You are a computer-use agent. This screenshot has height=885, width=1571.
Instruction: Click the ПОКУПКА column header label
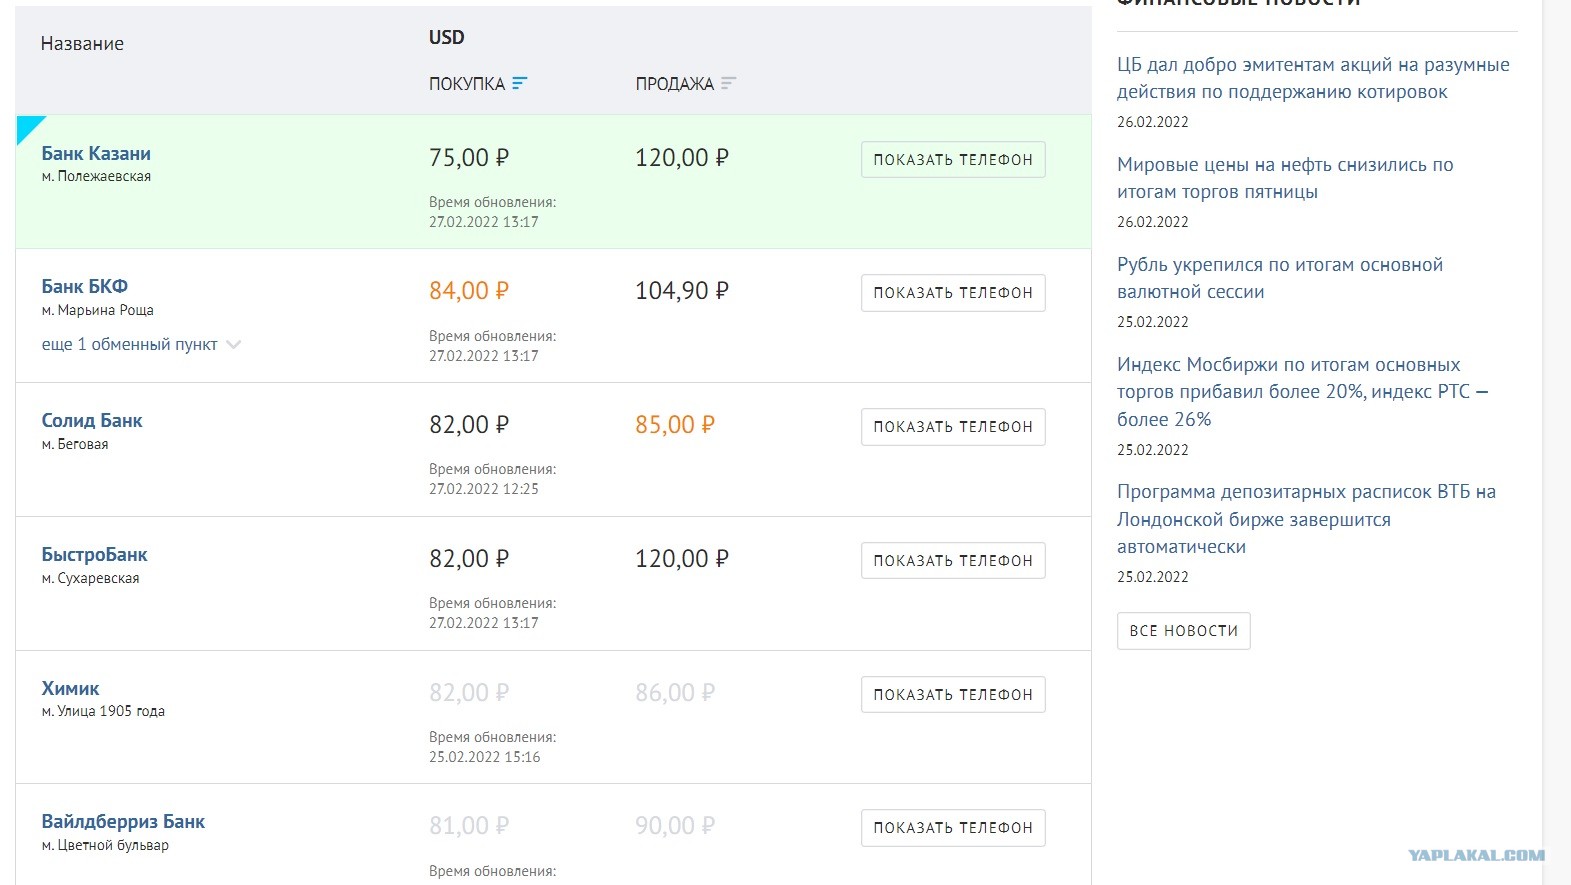pos(467,84)
